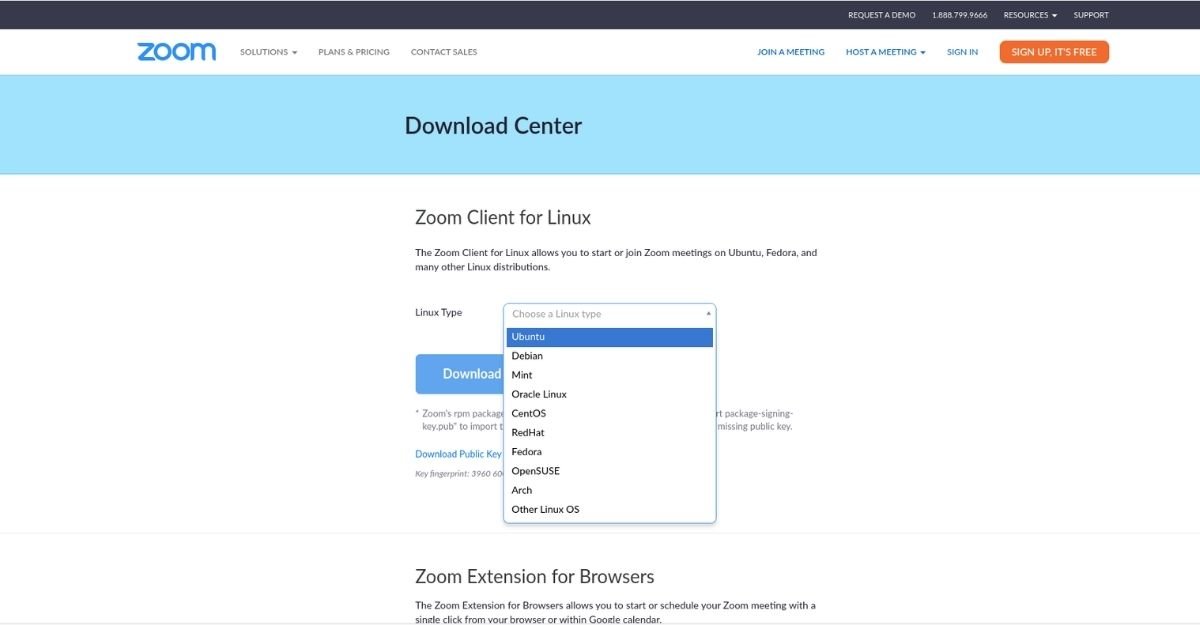
Task: Select Fedora option
Action: point(610,452)
